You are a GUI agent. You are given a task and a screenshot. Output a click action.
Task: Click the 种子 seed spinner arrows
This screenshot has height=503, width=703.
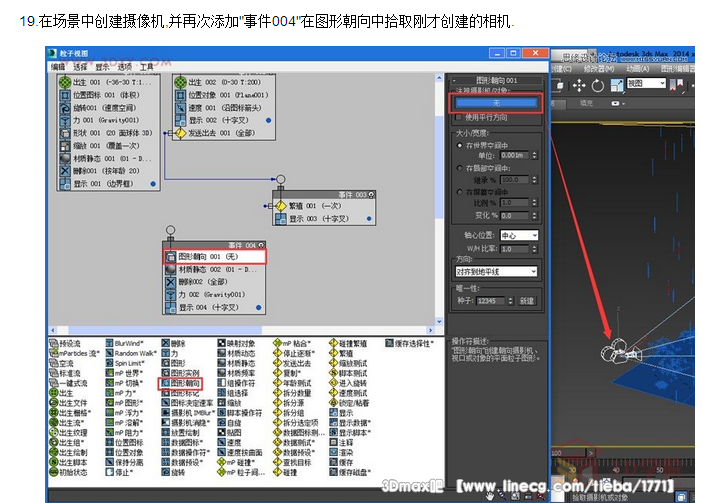point(510,301)
